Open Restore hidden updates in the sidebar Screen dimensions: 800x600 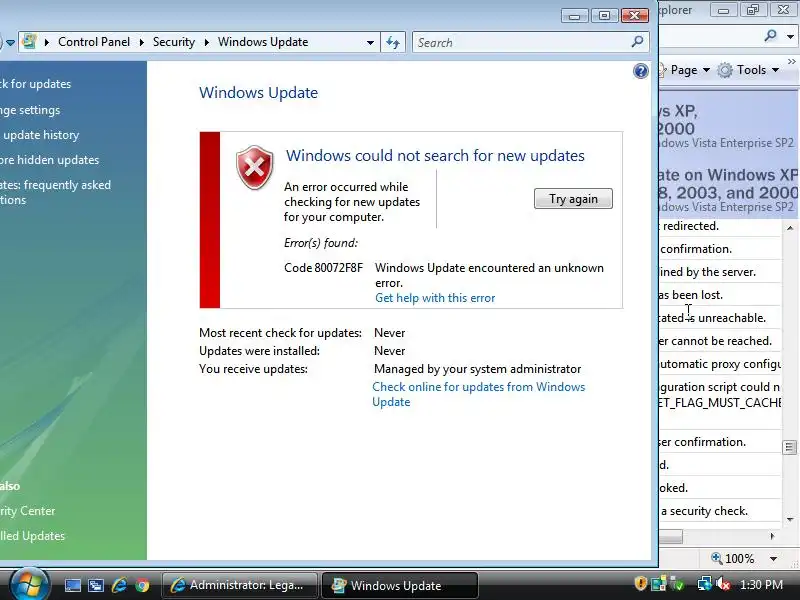pos(49,160)
